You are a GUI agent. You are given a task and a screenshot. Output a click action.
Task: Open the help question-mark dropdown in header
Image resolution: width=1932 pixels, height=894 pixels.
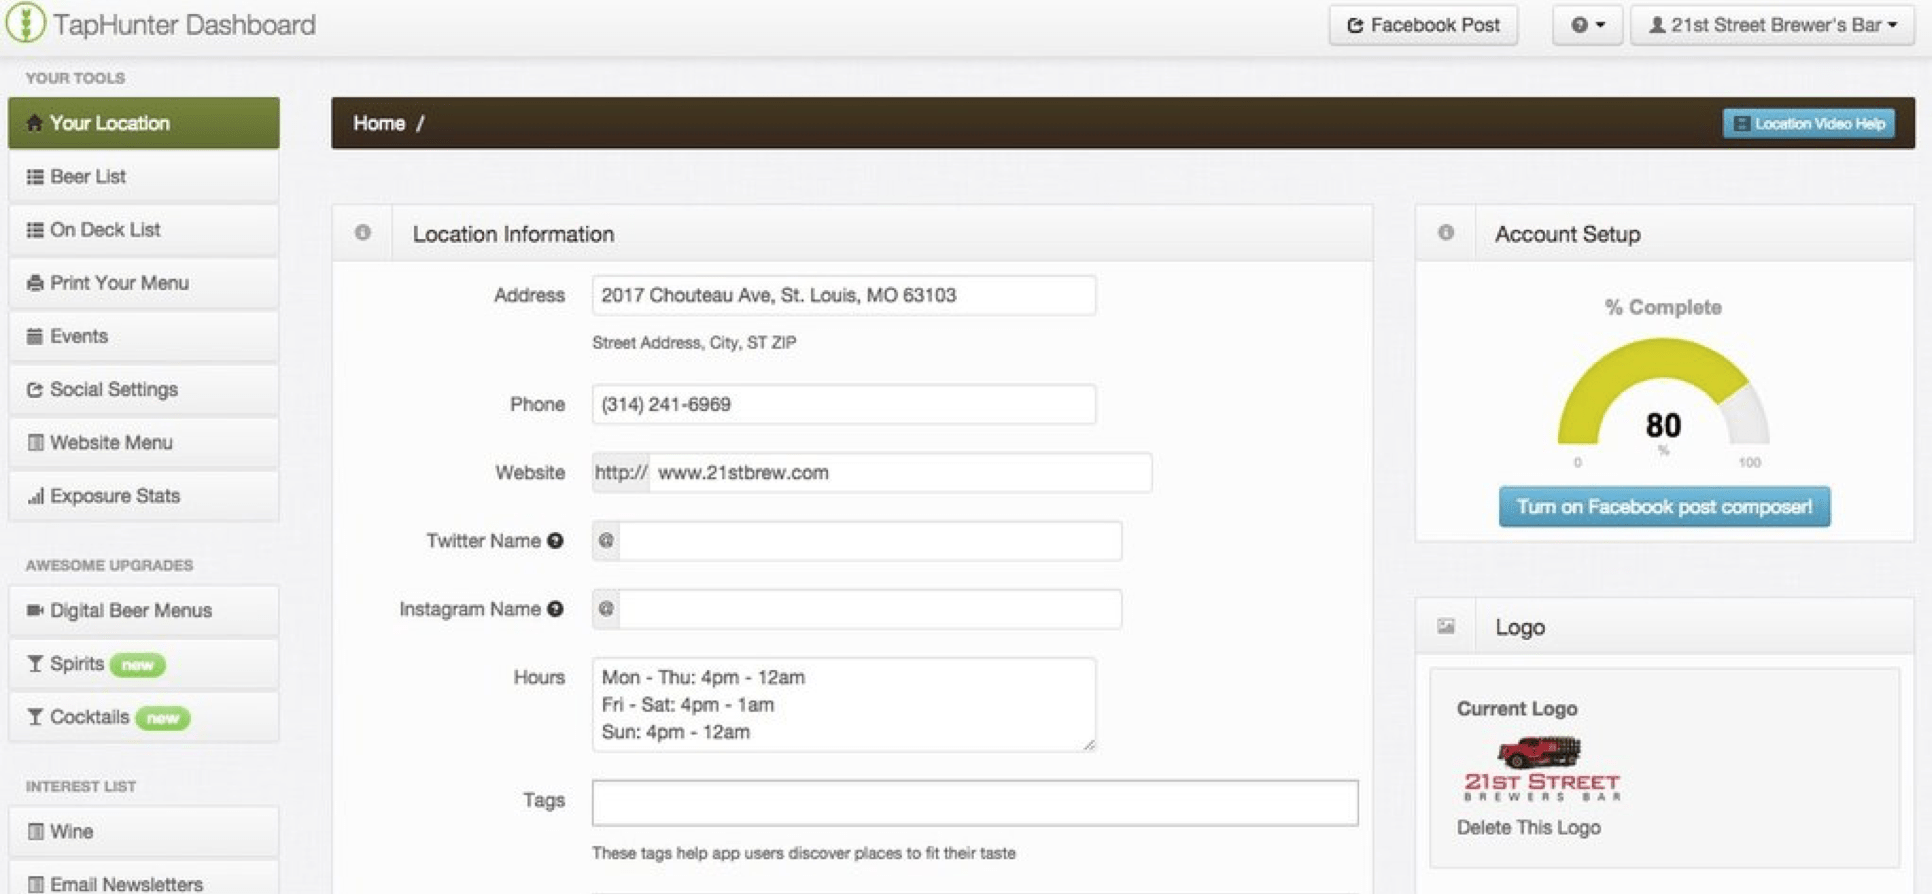[x=1587, y=25]
